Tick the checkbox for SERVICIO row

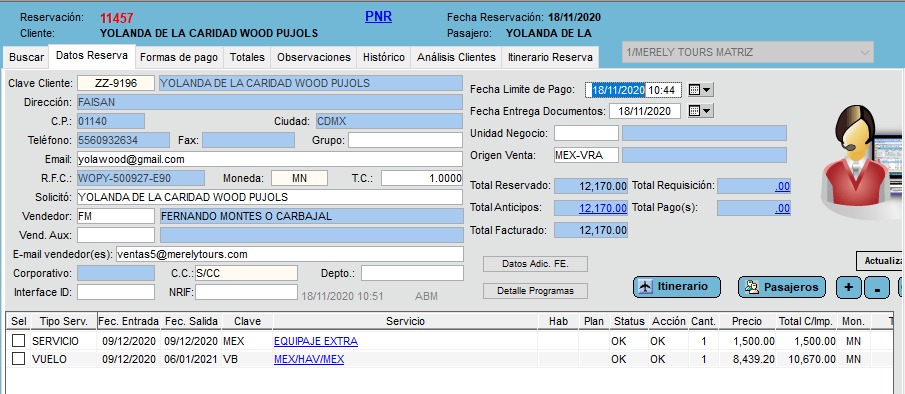(18, 341)
